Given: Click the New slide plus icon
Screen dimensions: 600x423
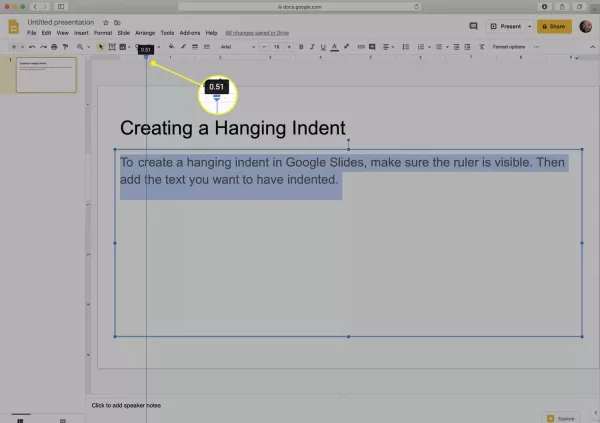Looking at the screenshot, I should coord(14,47).
